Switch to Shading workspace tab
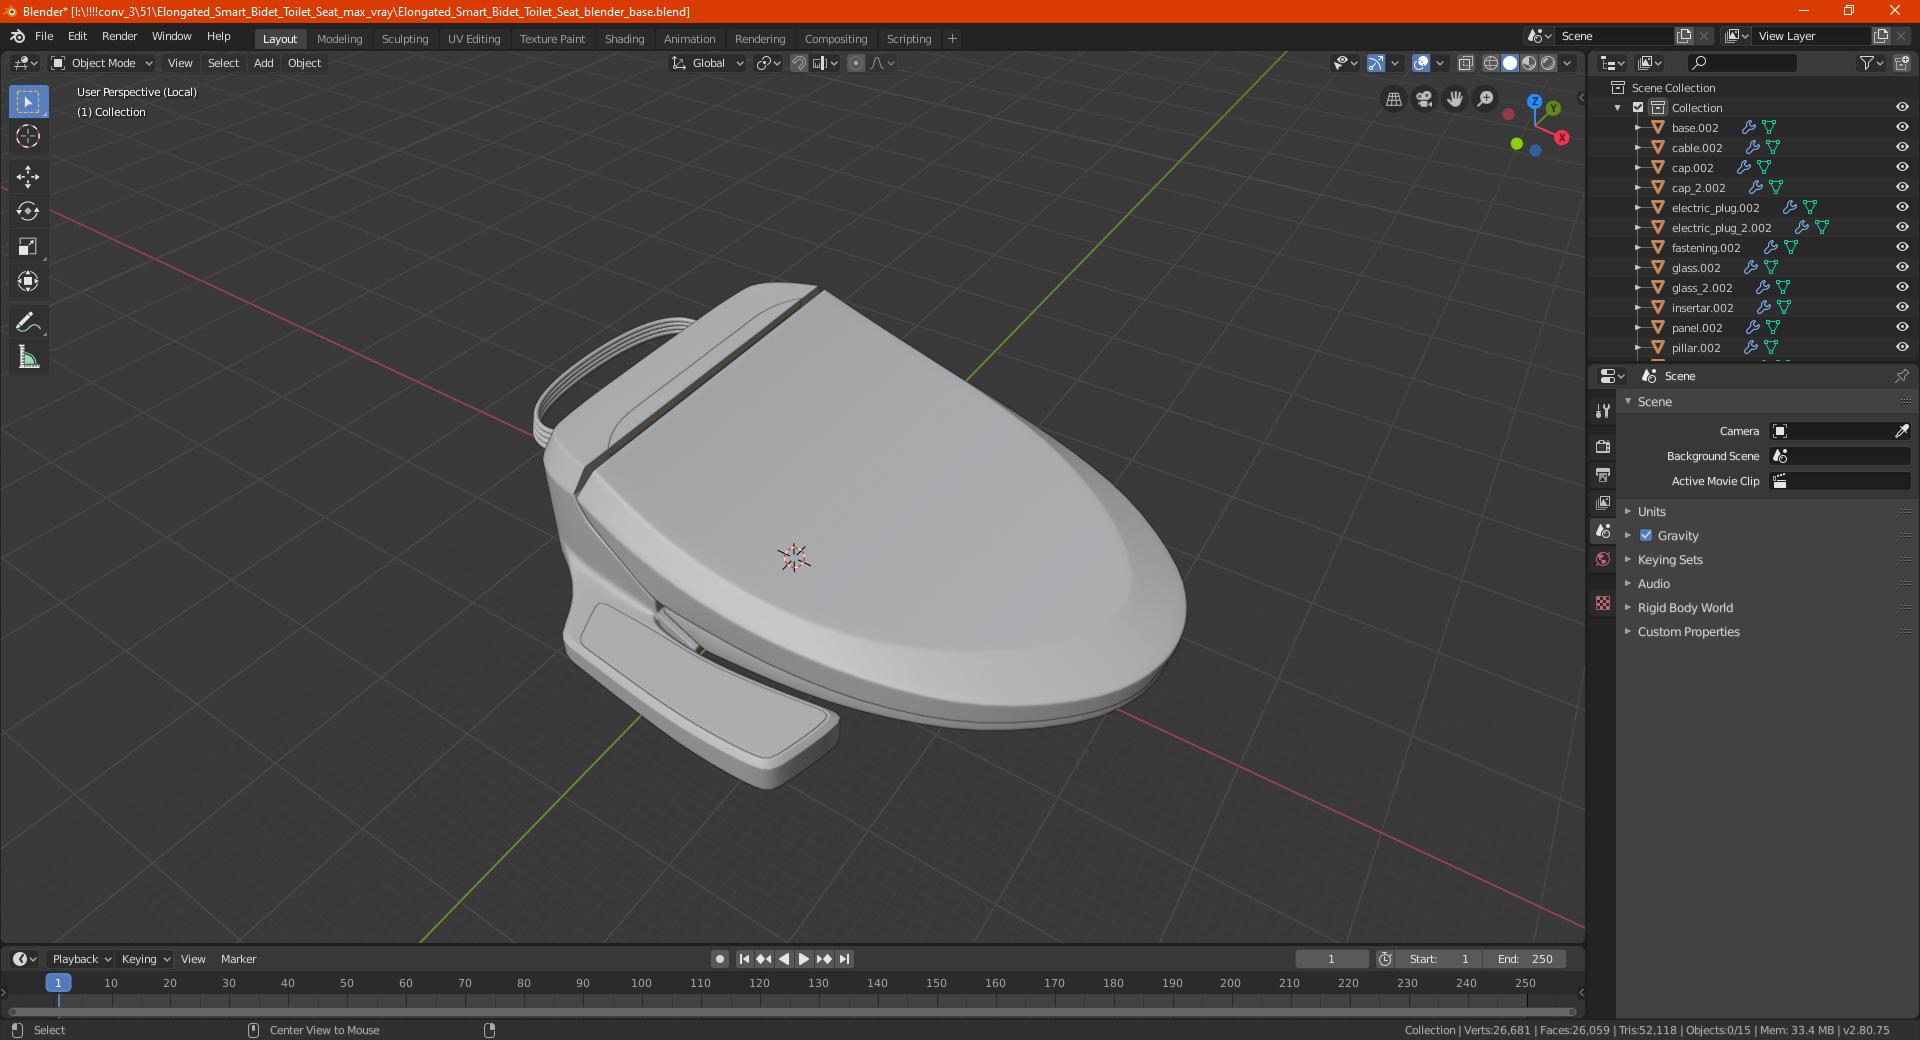The width and height of the screenshot is (1920, 1040). pyautogui.click(x=624, y=39)
